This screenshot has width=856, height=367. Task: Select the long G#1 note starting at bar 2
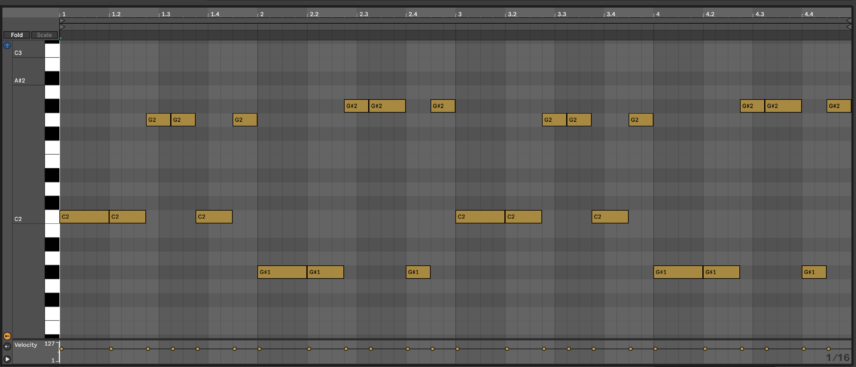point(282,272)
